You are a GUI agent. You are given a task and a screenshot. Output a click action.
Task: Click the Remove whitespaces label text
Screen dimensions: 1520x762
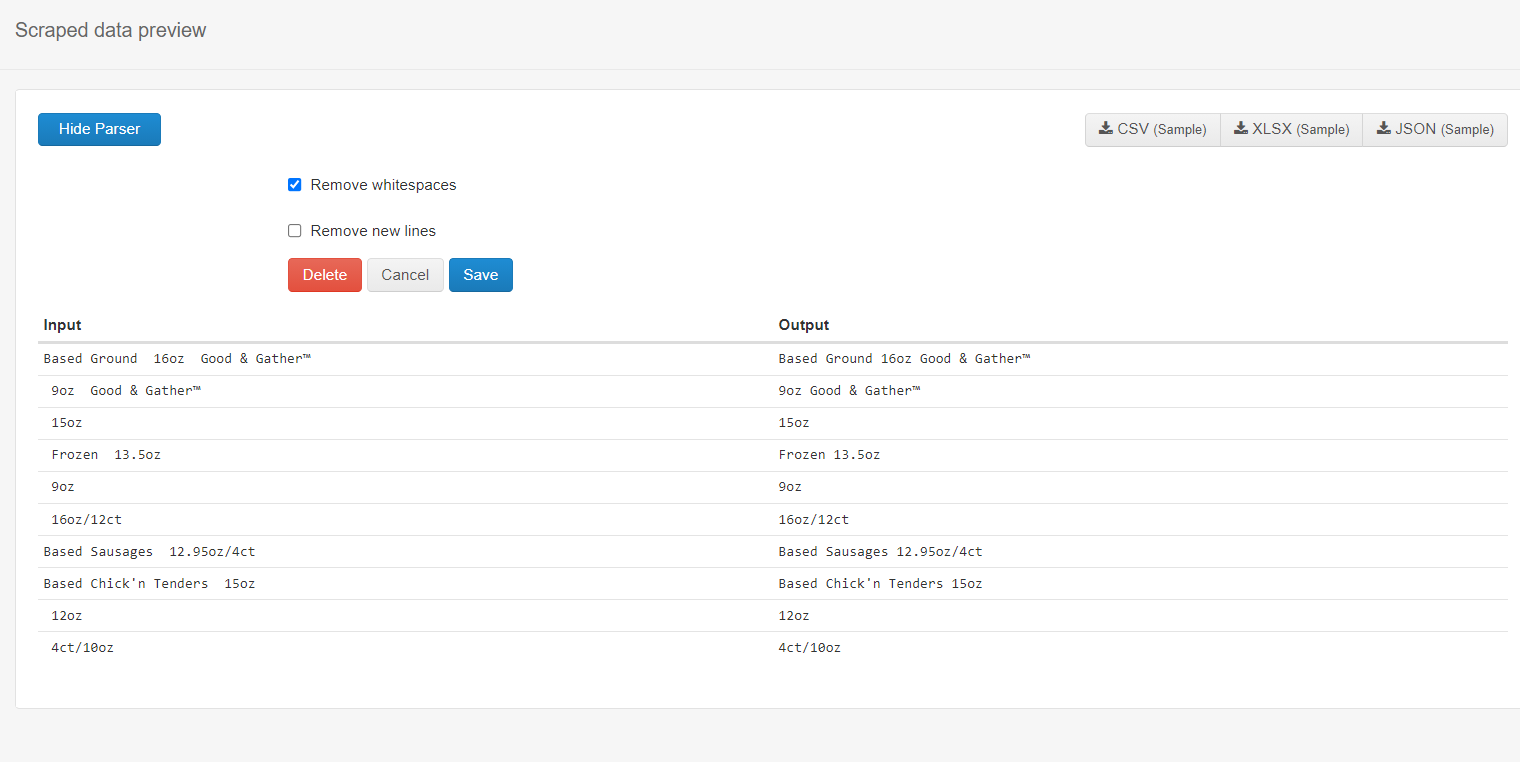[x=383, y=185]
